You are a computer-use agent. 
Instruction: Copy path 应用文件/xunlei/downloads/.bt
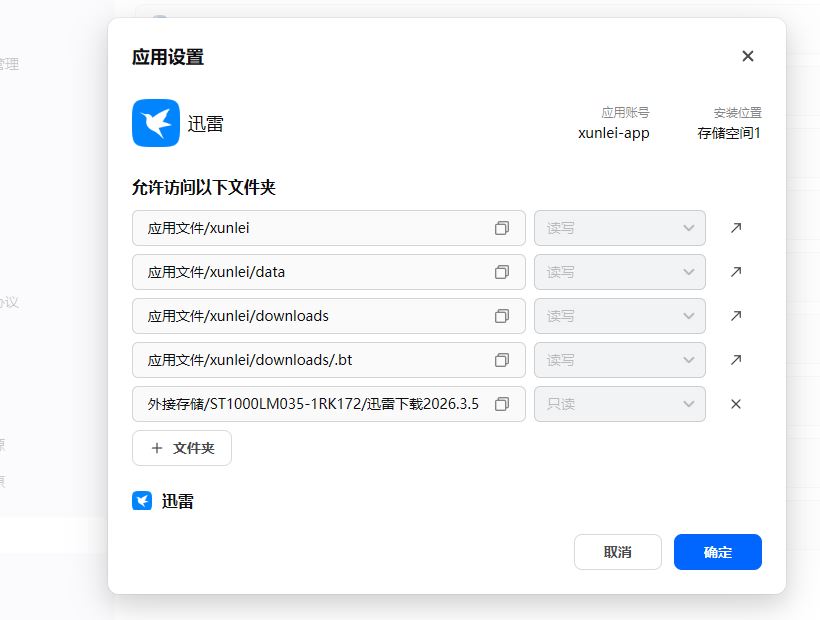502,360
